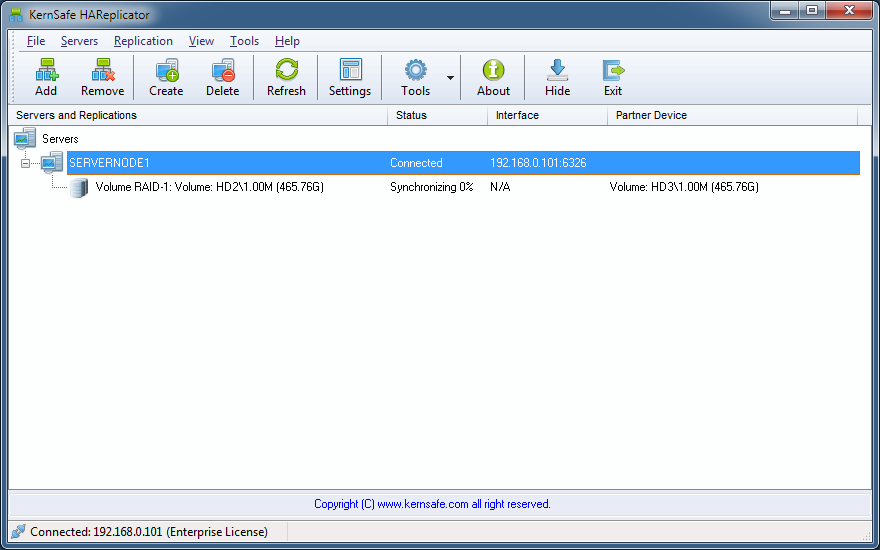Screen dimensions: 880x550
Task: Click the Create replication toolbar icon
Action: (167, 70)
